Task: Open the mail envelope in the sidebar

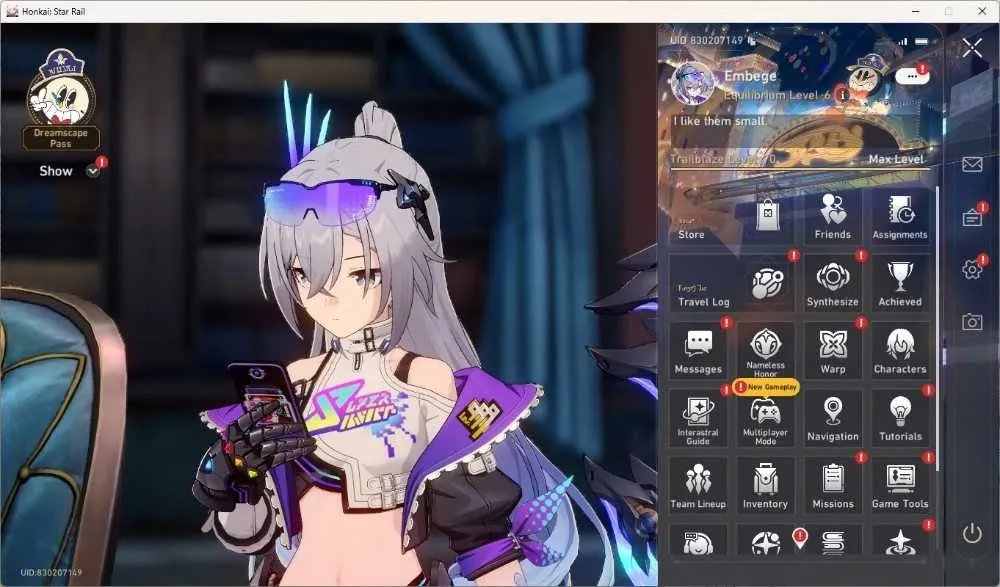Action: pos(972,165)
